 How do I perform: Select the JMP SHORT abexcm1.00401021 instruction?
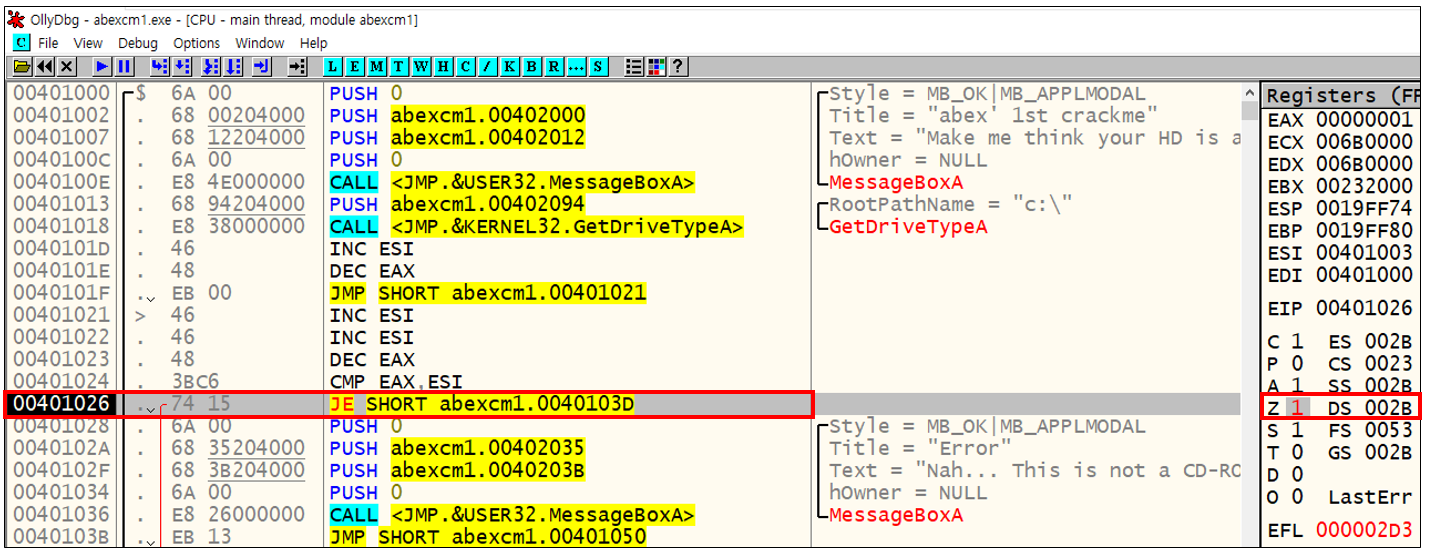[x=487, y=293]
